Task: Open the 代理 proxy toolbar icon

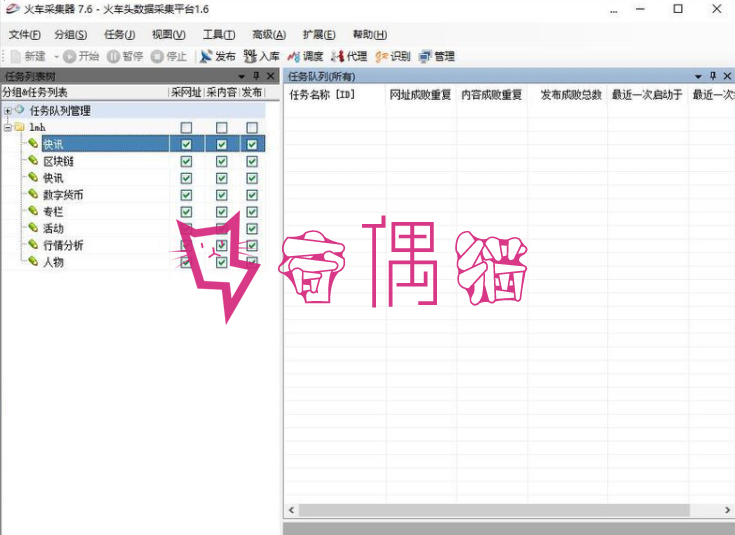Action: pos(338,57)
